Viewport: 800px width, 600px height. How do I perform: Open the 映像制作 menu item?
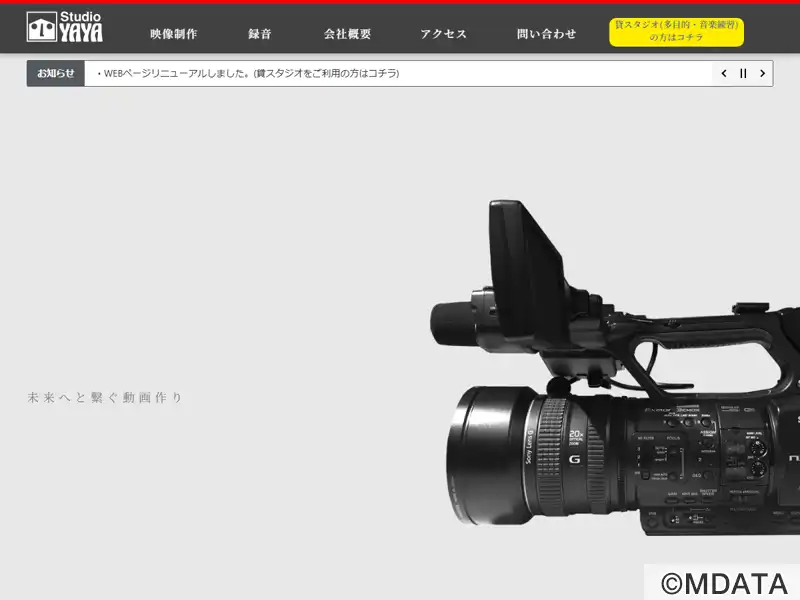tap(173, 34)
